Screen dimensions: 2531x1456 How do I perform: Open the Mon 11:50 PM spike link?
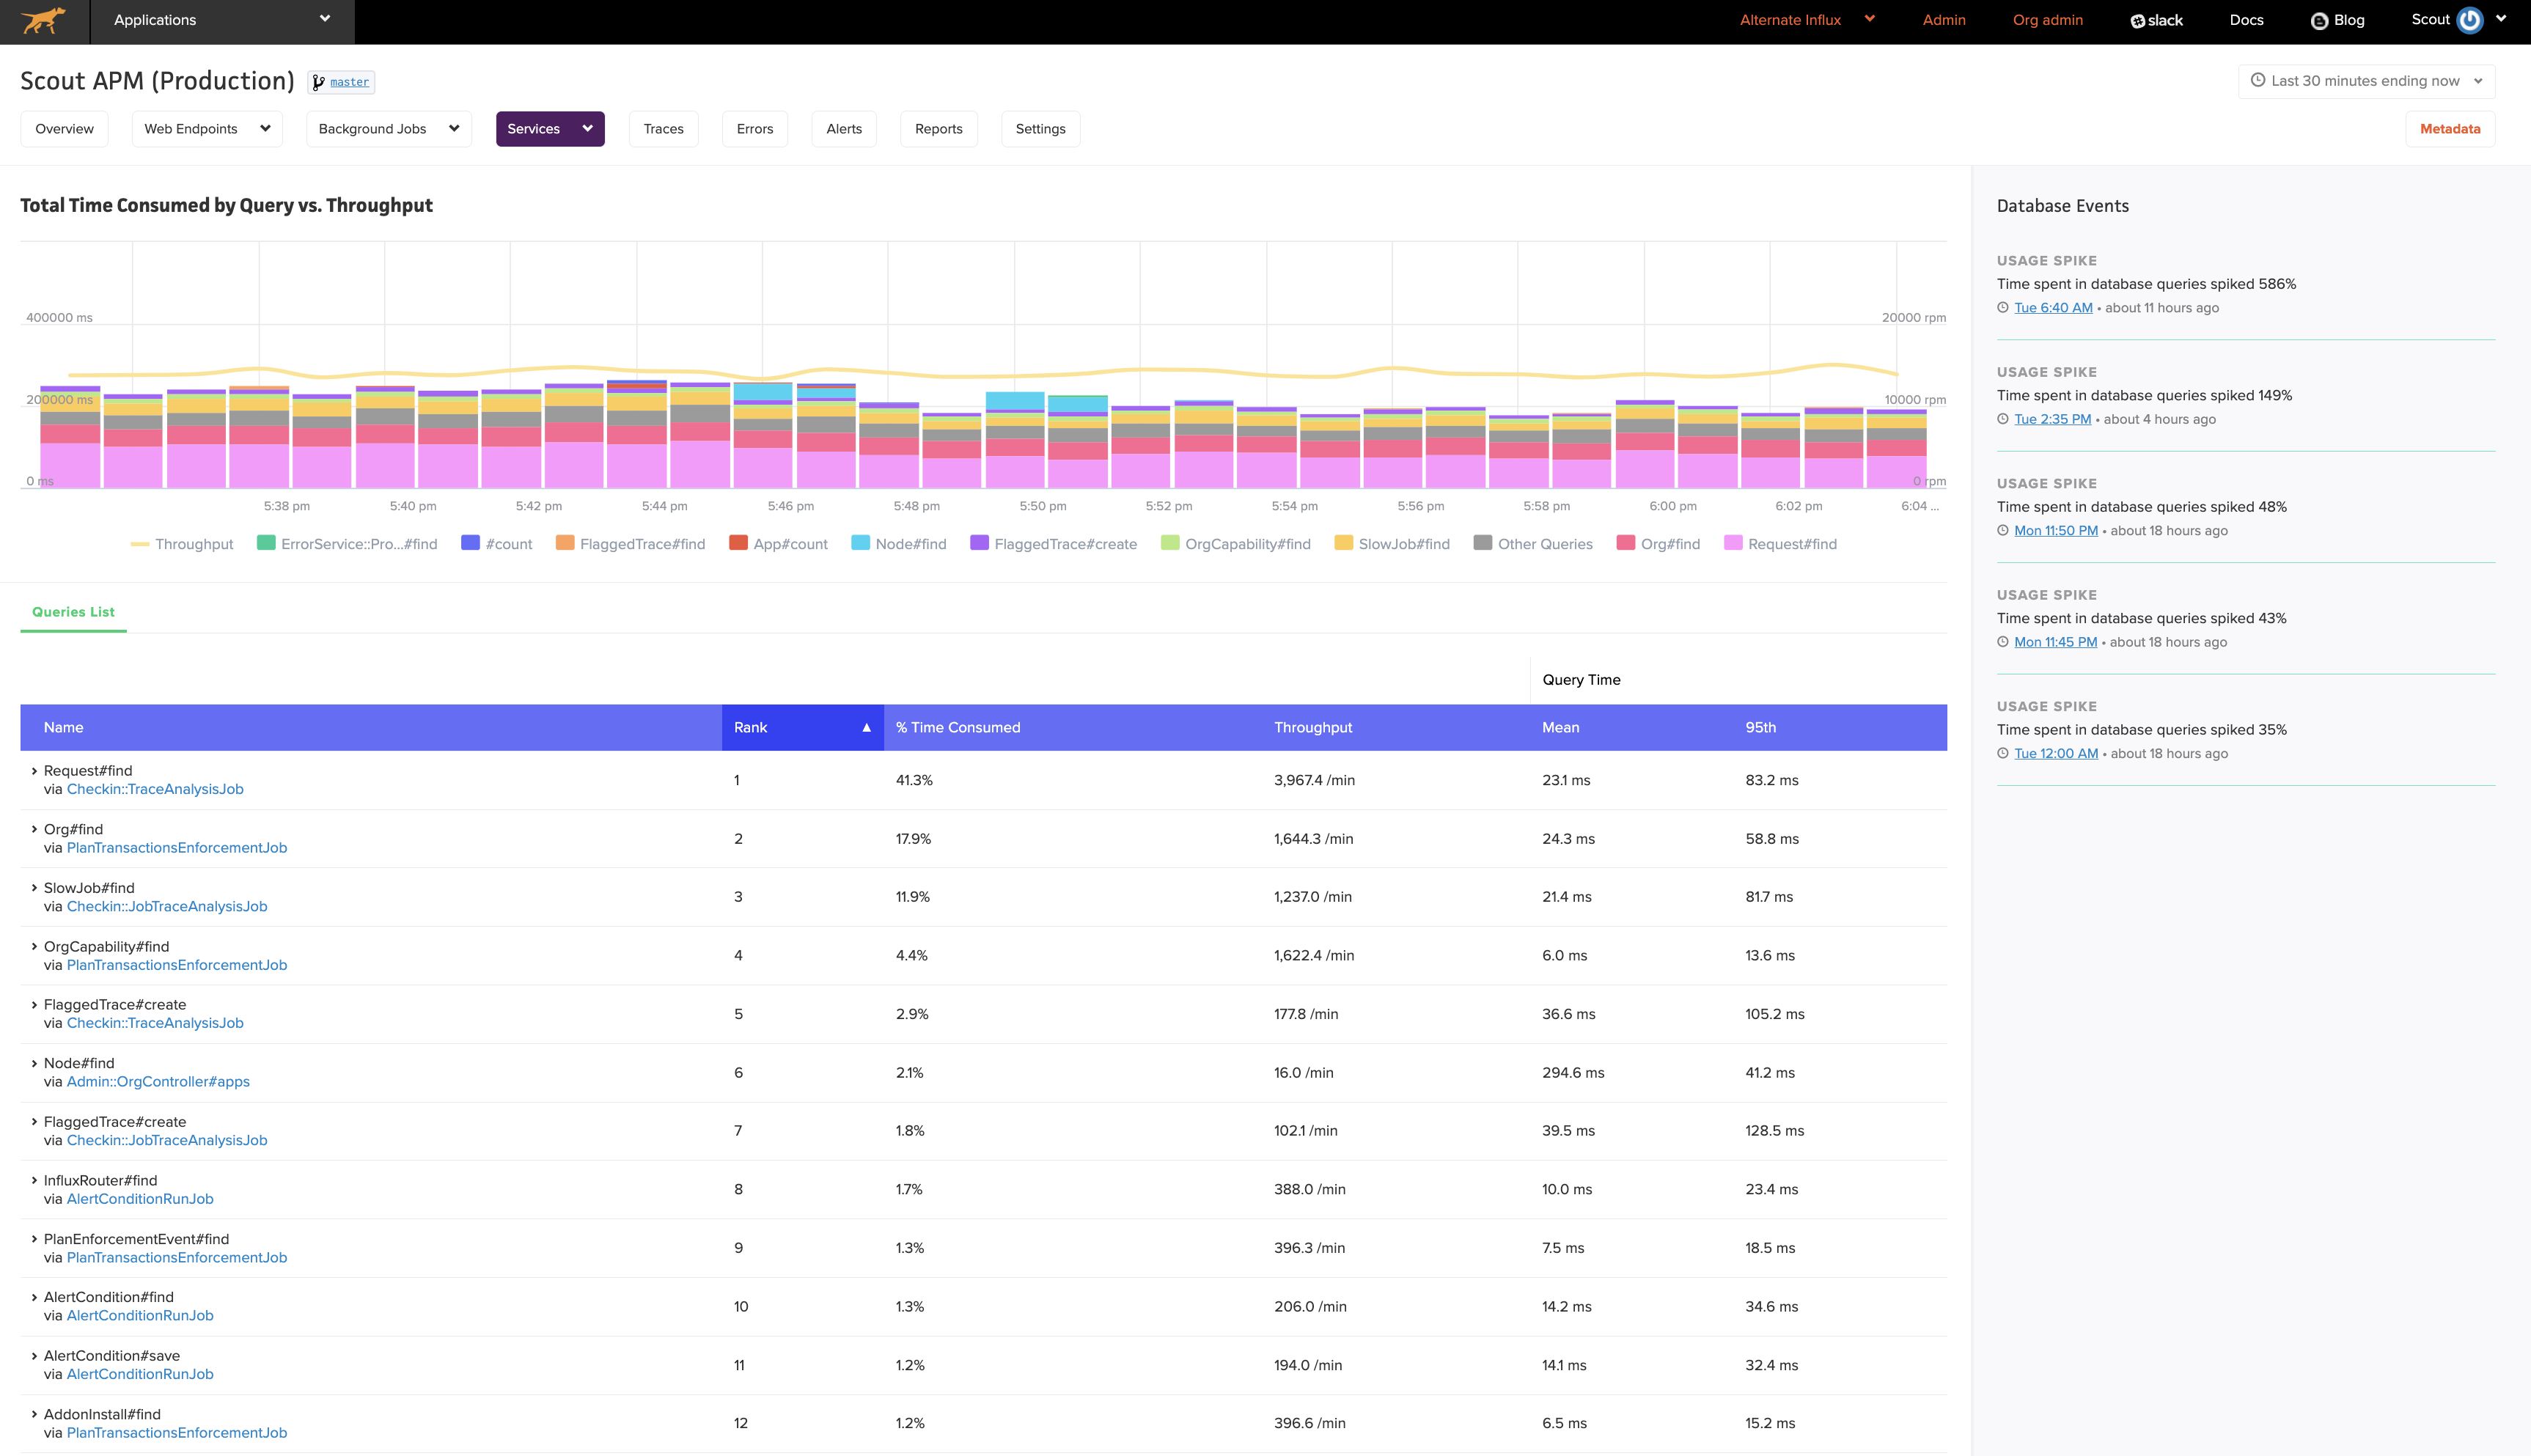[2056, 531]
